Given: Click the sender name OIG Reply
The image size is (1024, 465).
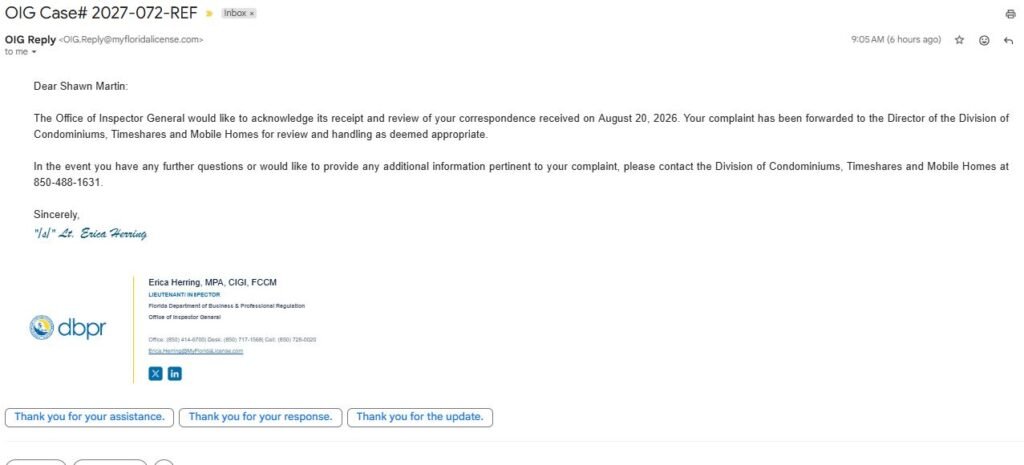Looking at the screenshot, I should [x=30, y=40].
